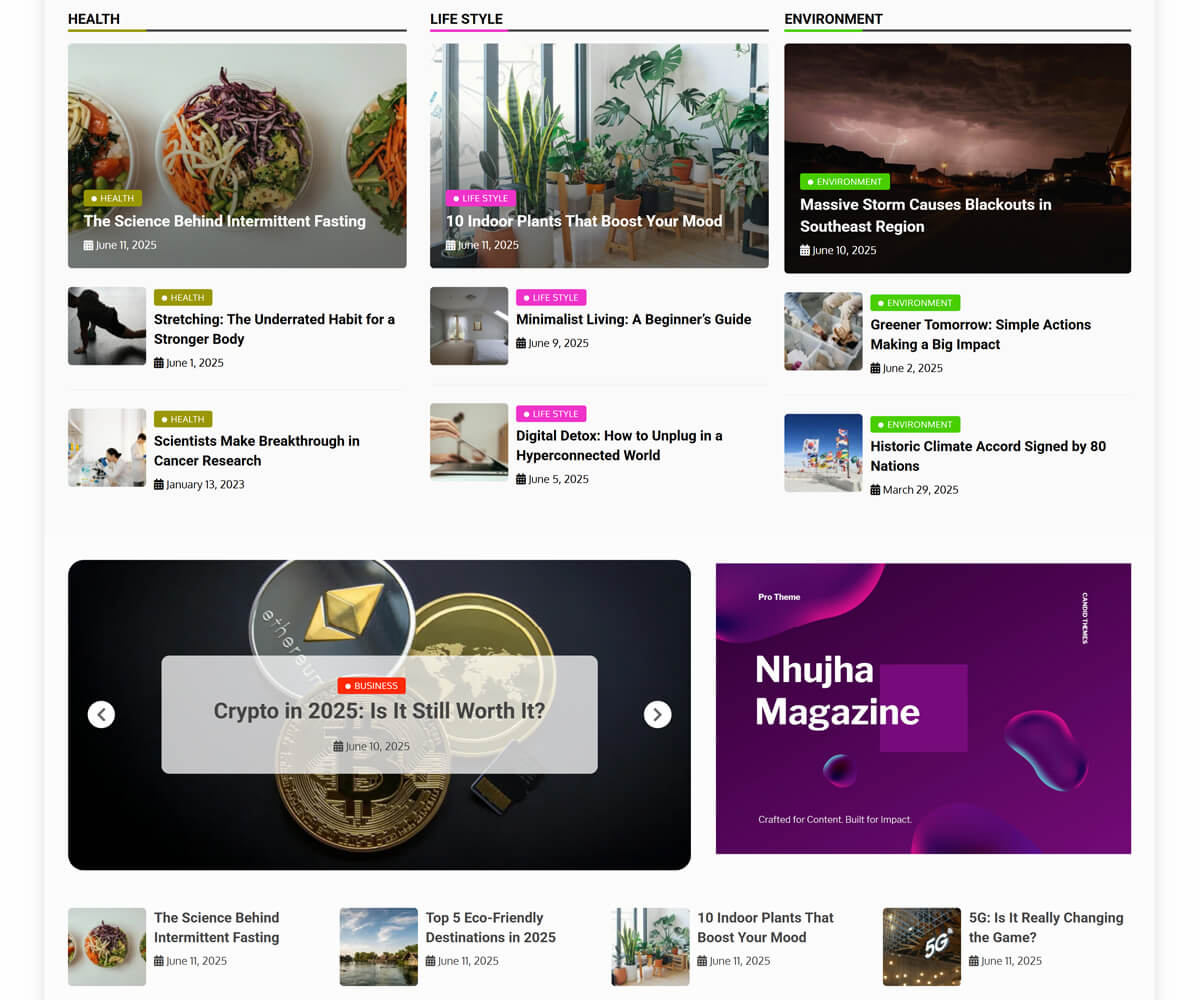Read 'Historic Climate Accord Signed by 80 Nations'
Image resolution: width=1200 pixels, height=1000 pixels.
point(987,456)
